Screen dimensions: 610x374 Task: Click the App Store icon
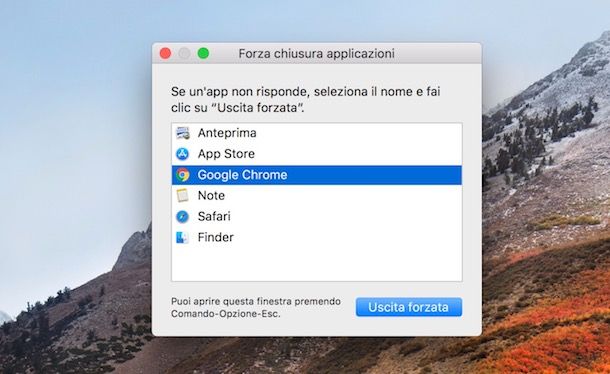pyautogui.click(x=182, y=154)
